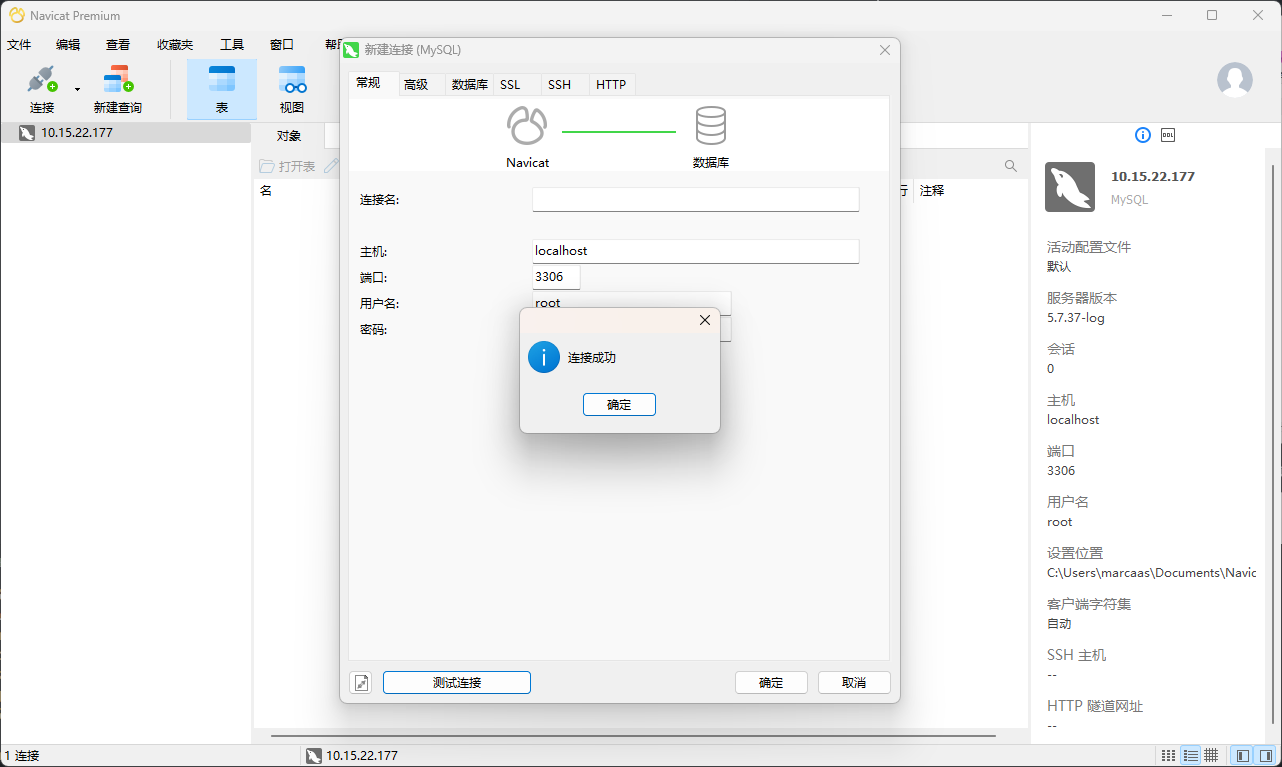Switch to list view in status bar
This screenshot has height=767, width=1282.
[x=1190, y=755]
